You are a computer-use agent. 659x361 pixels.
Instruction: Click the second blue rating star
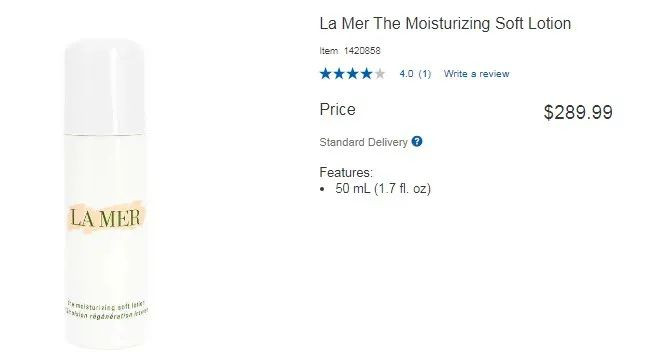339,74
